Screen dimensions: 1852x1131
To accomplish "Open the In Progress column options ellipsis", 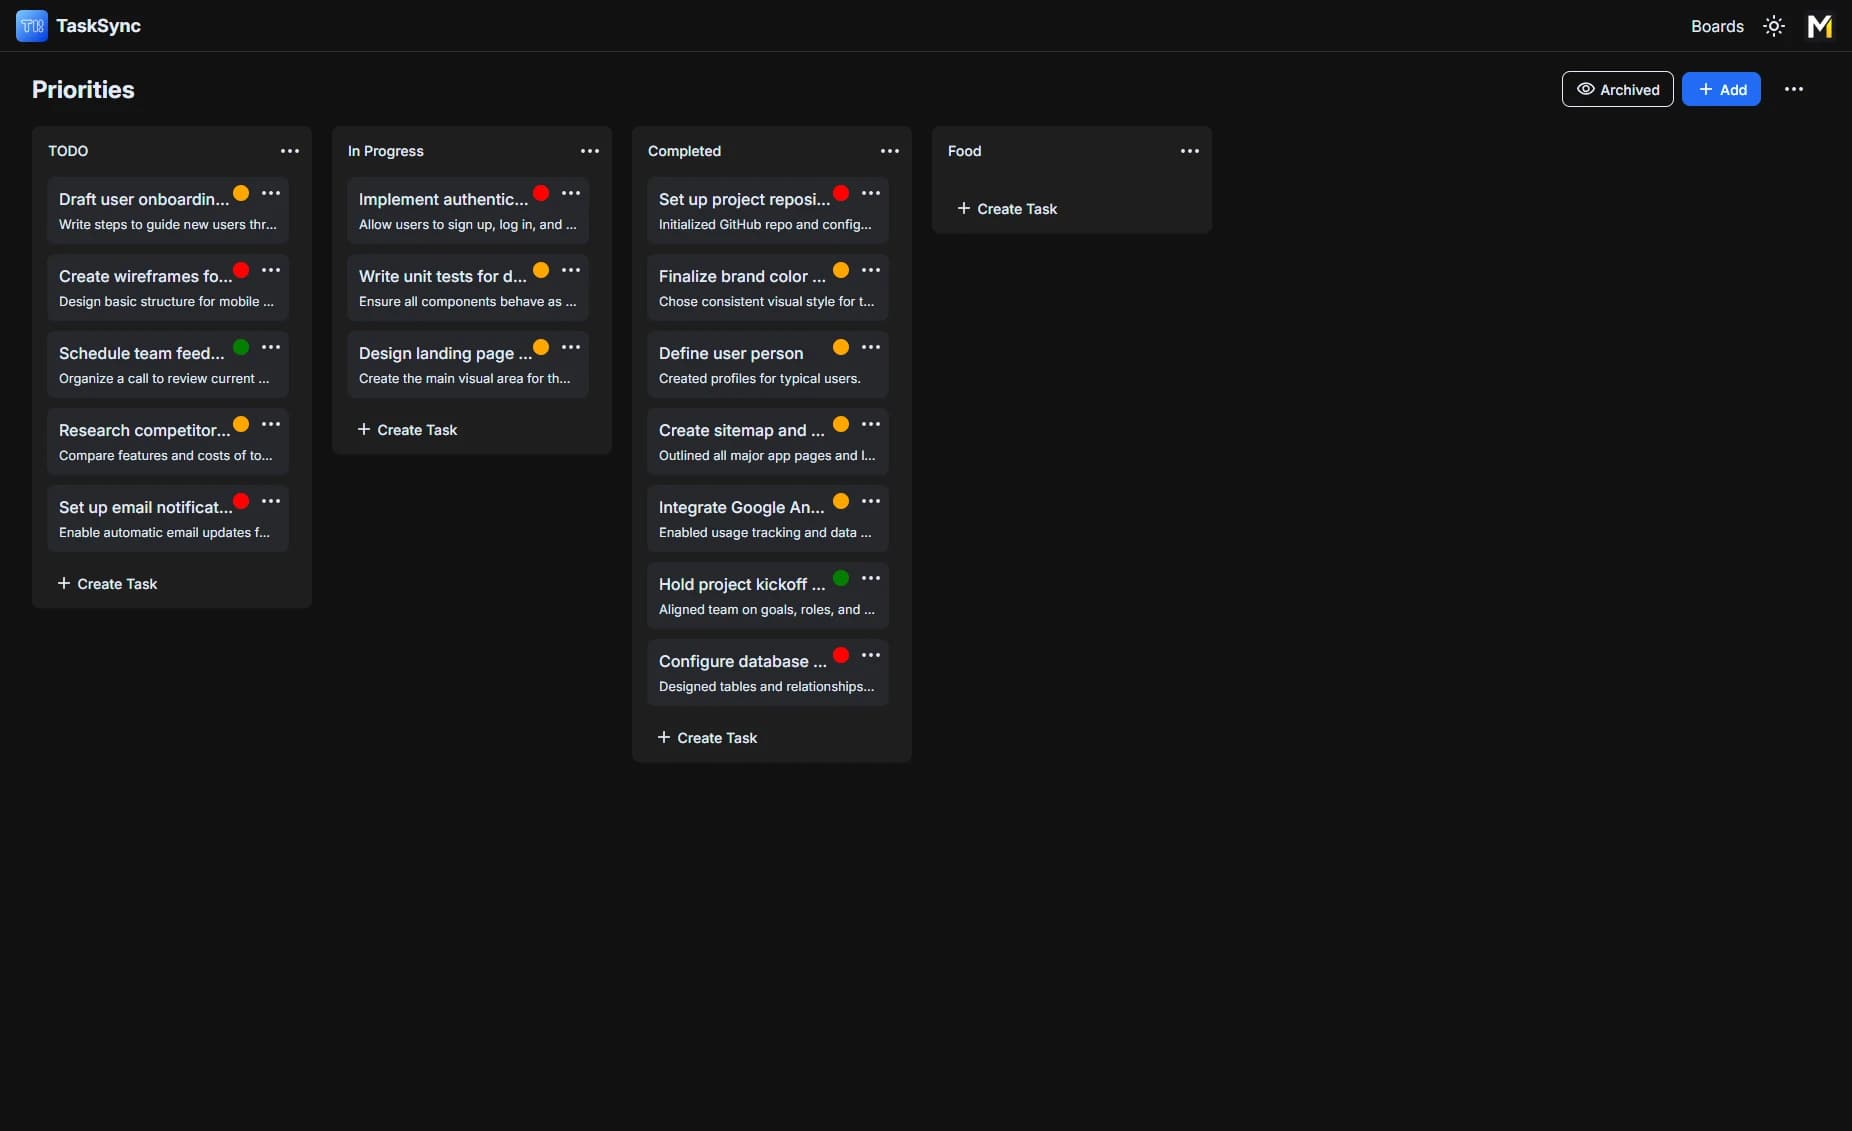I will point(589,151).
